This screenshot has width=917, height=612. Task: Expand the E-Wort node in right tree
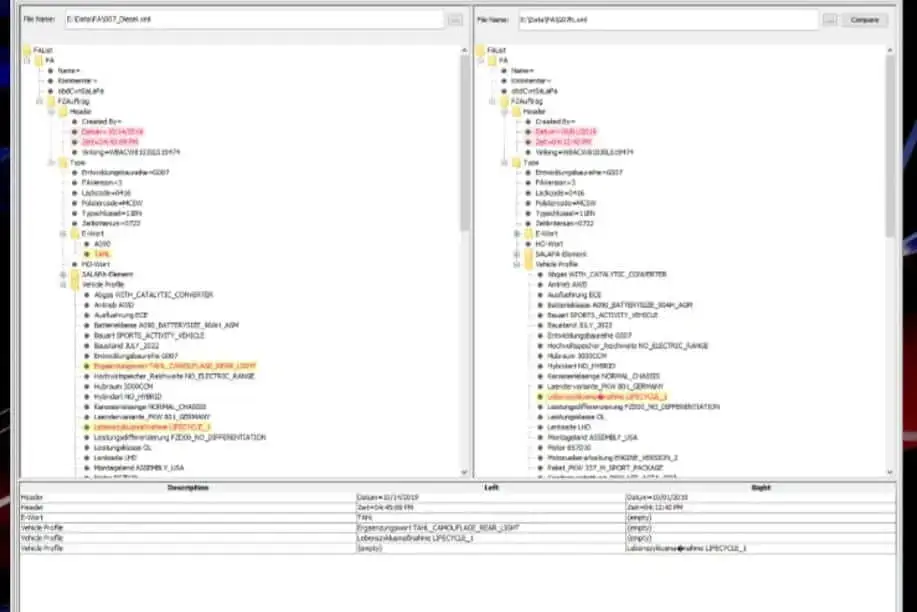(516, 233)
